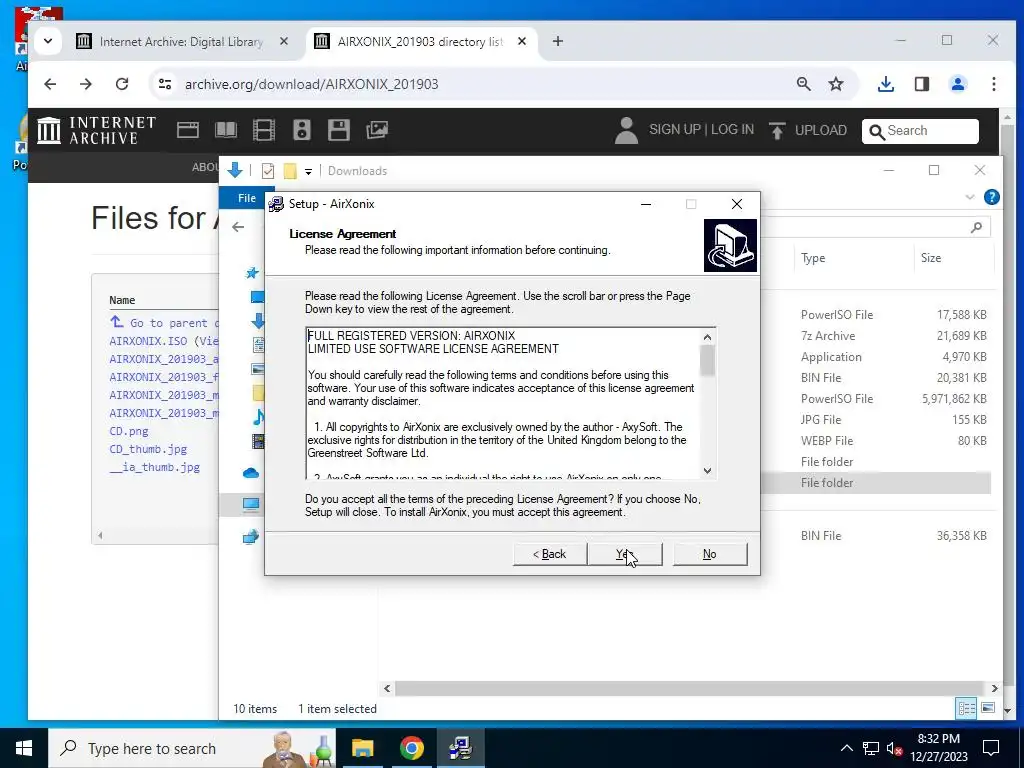Open the __ia_thumb.jpg link
The height and width of the screenshot is (768, 1024).
(155, 467)
